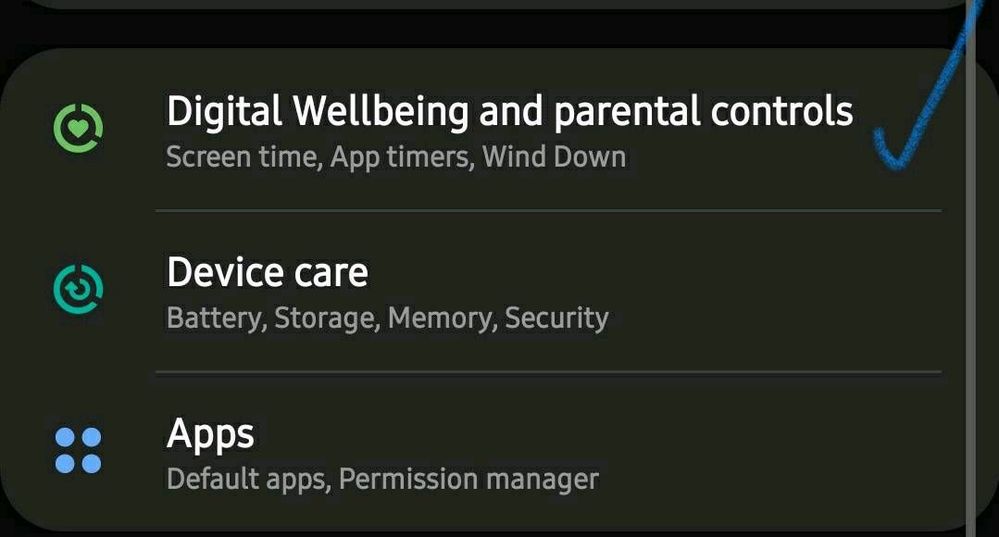Click the vertical scrollbar at right edge
The image size is (999, 537).
(972, 268)
